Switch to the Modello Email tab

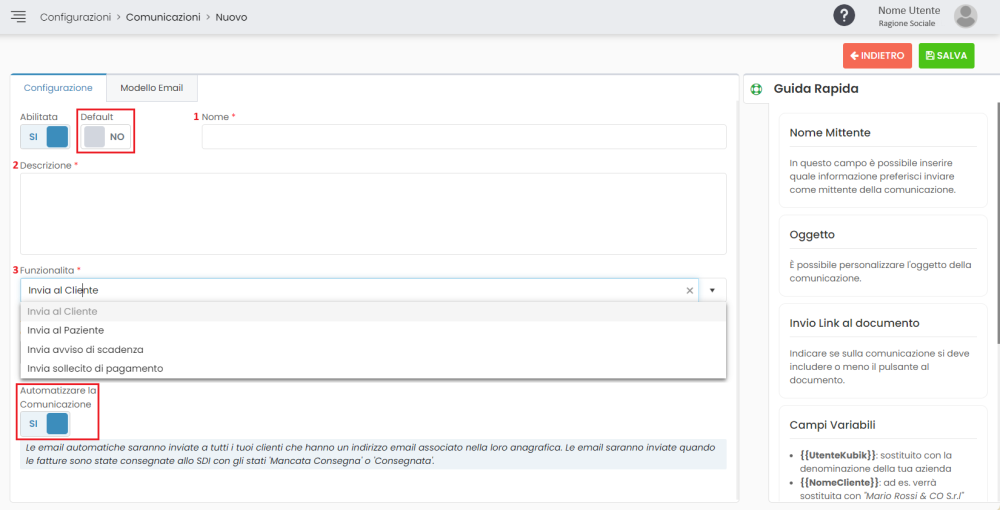(x=151, y=88)
